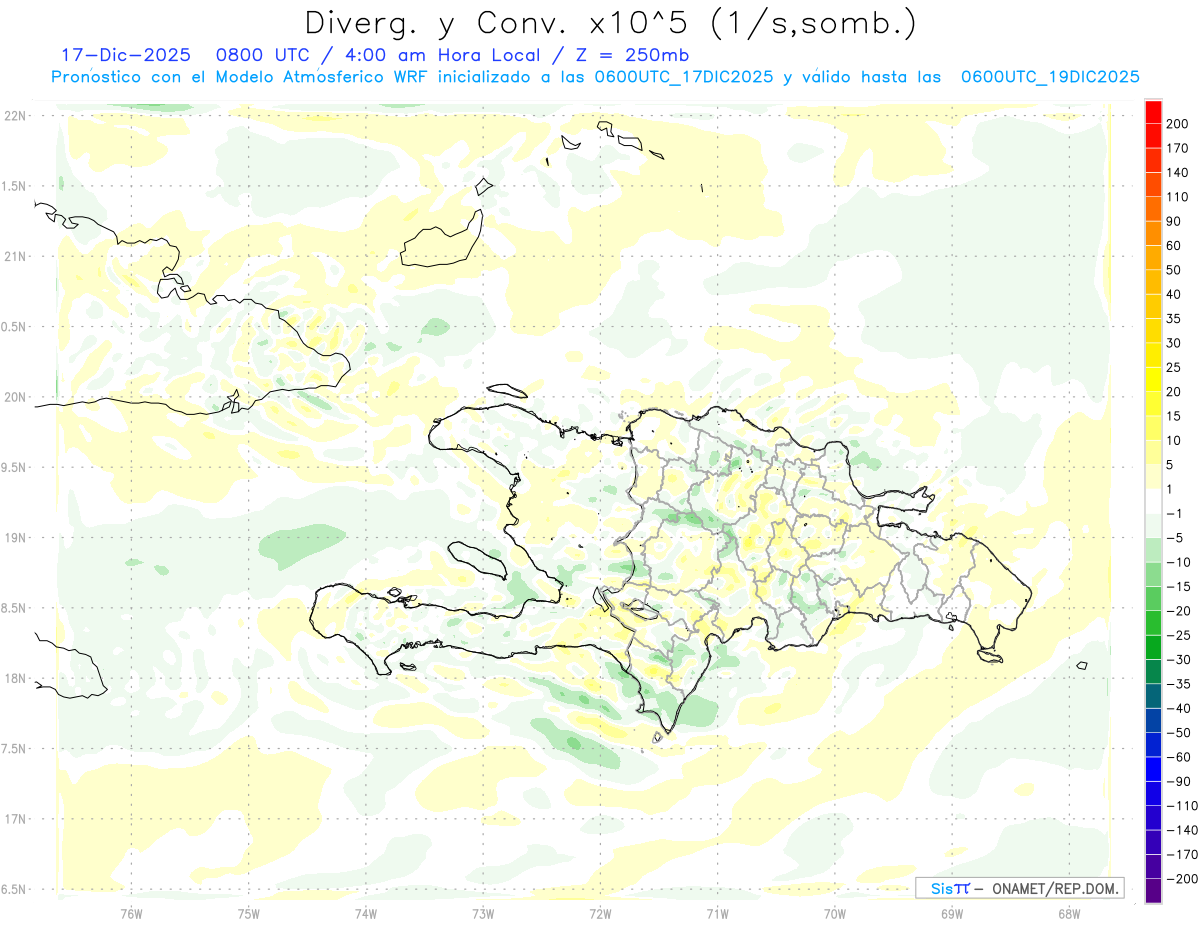Click the '72W' longitude label
This screenshot has height=927, width=1200.
[x=600, y=912]
